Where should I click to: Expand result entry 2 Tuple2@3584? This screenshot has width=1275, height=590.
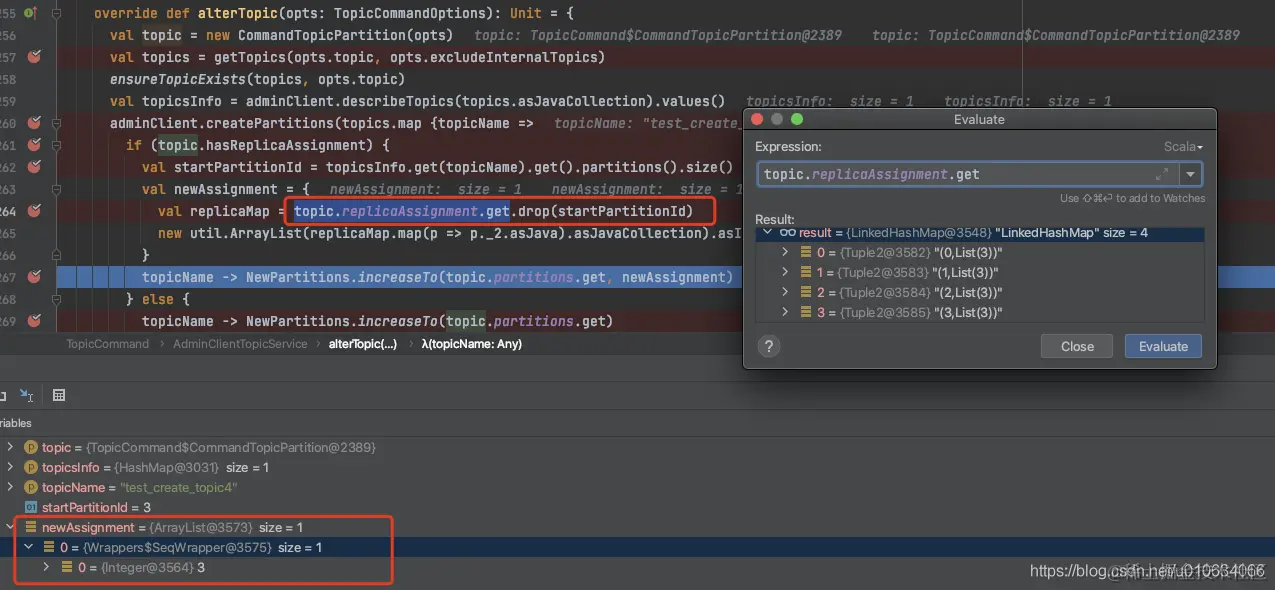pos(787,292)
